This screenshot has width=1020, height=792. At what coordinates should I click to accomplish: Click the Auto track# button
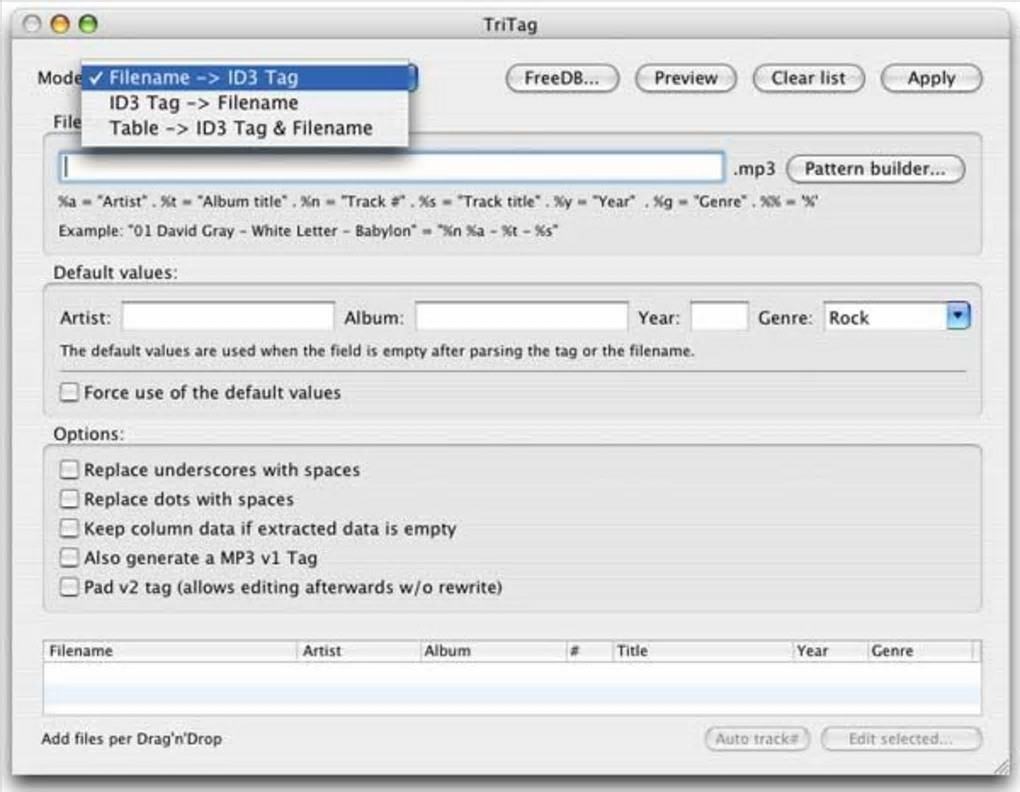click(757, 739)
